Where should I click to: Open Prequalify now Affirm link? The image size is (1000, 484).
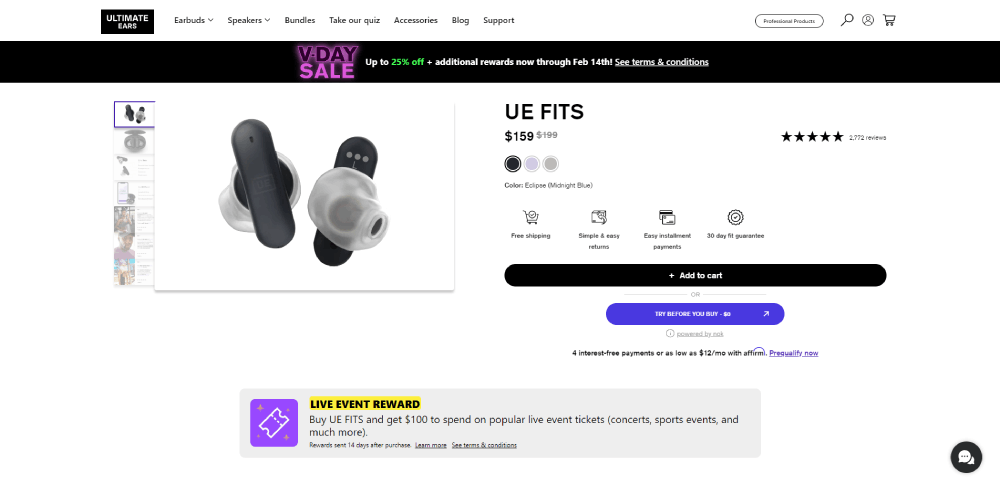pos(794,353)
